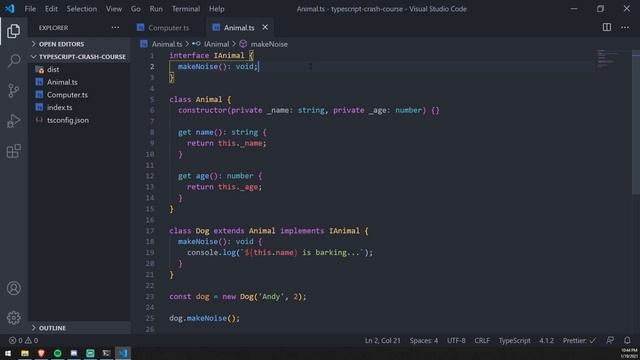Open the notifications bell in the status bar
640x360 pixels.
pos(627,340)
